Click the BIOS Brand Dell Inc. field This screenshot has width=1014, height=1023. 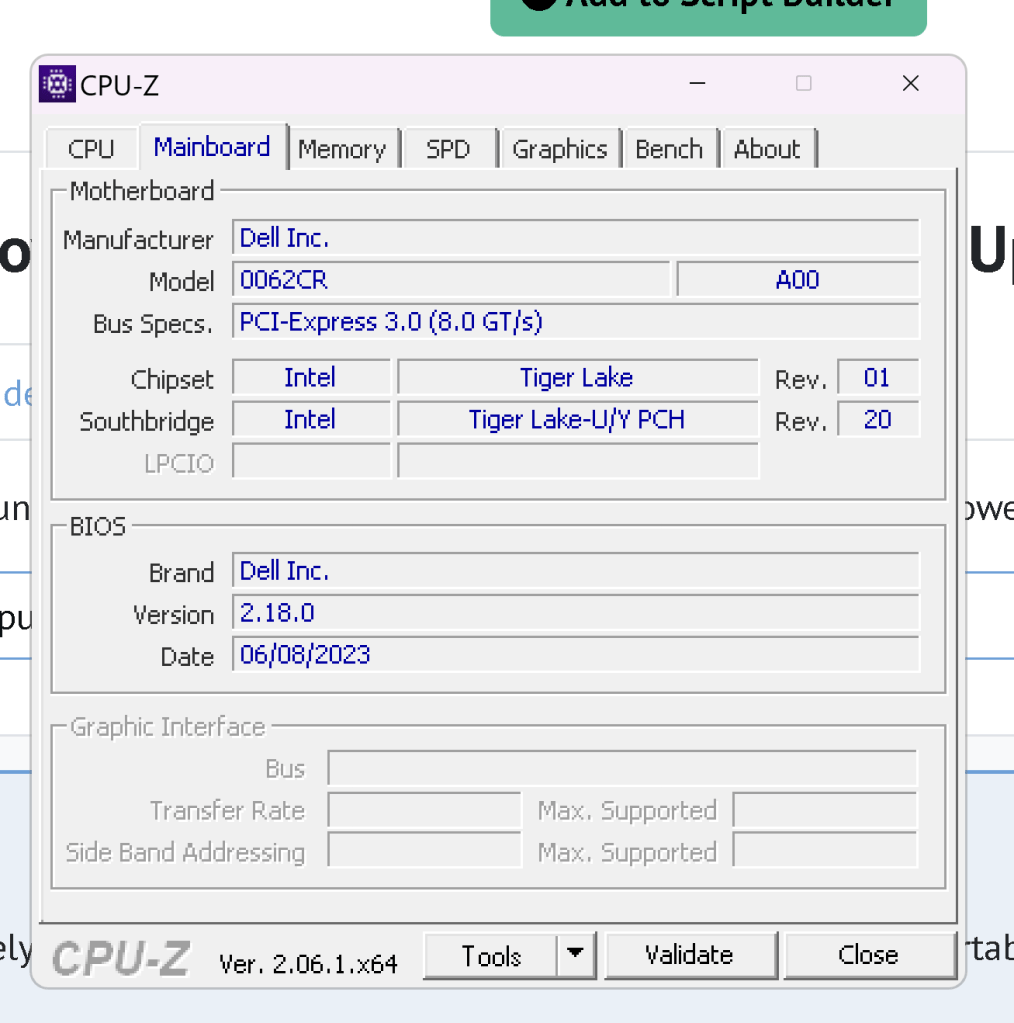coord(576,571)
